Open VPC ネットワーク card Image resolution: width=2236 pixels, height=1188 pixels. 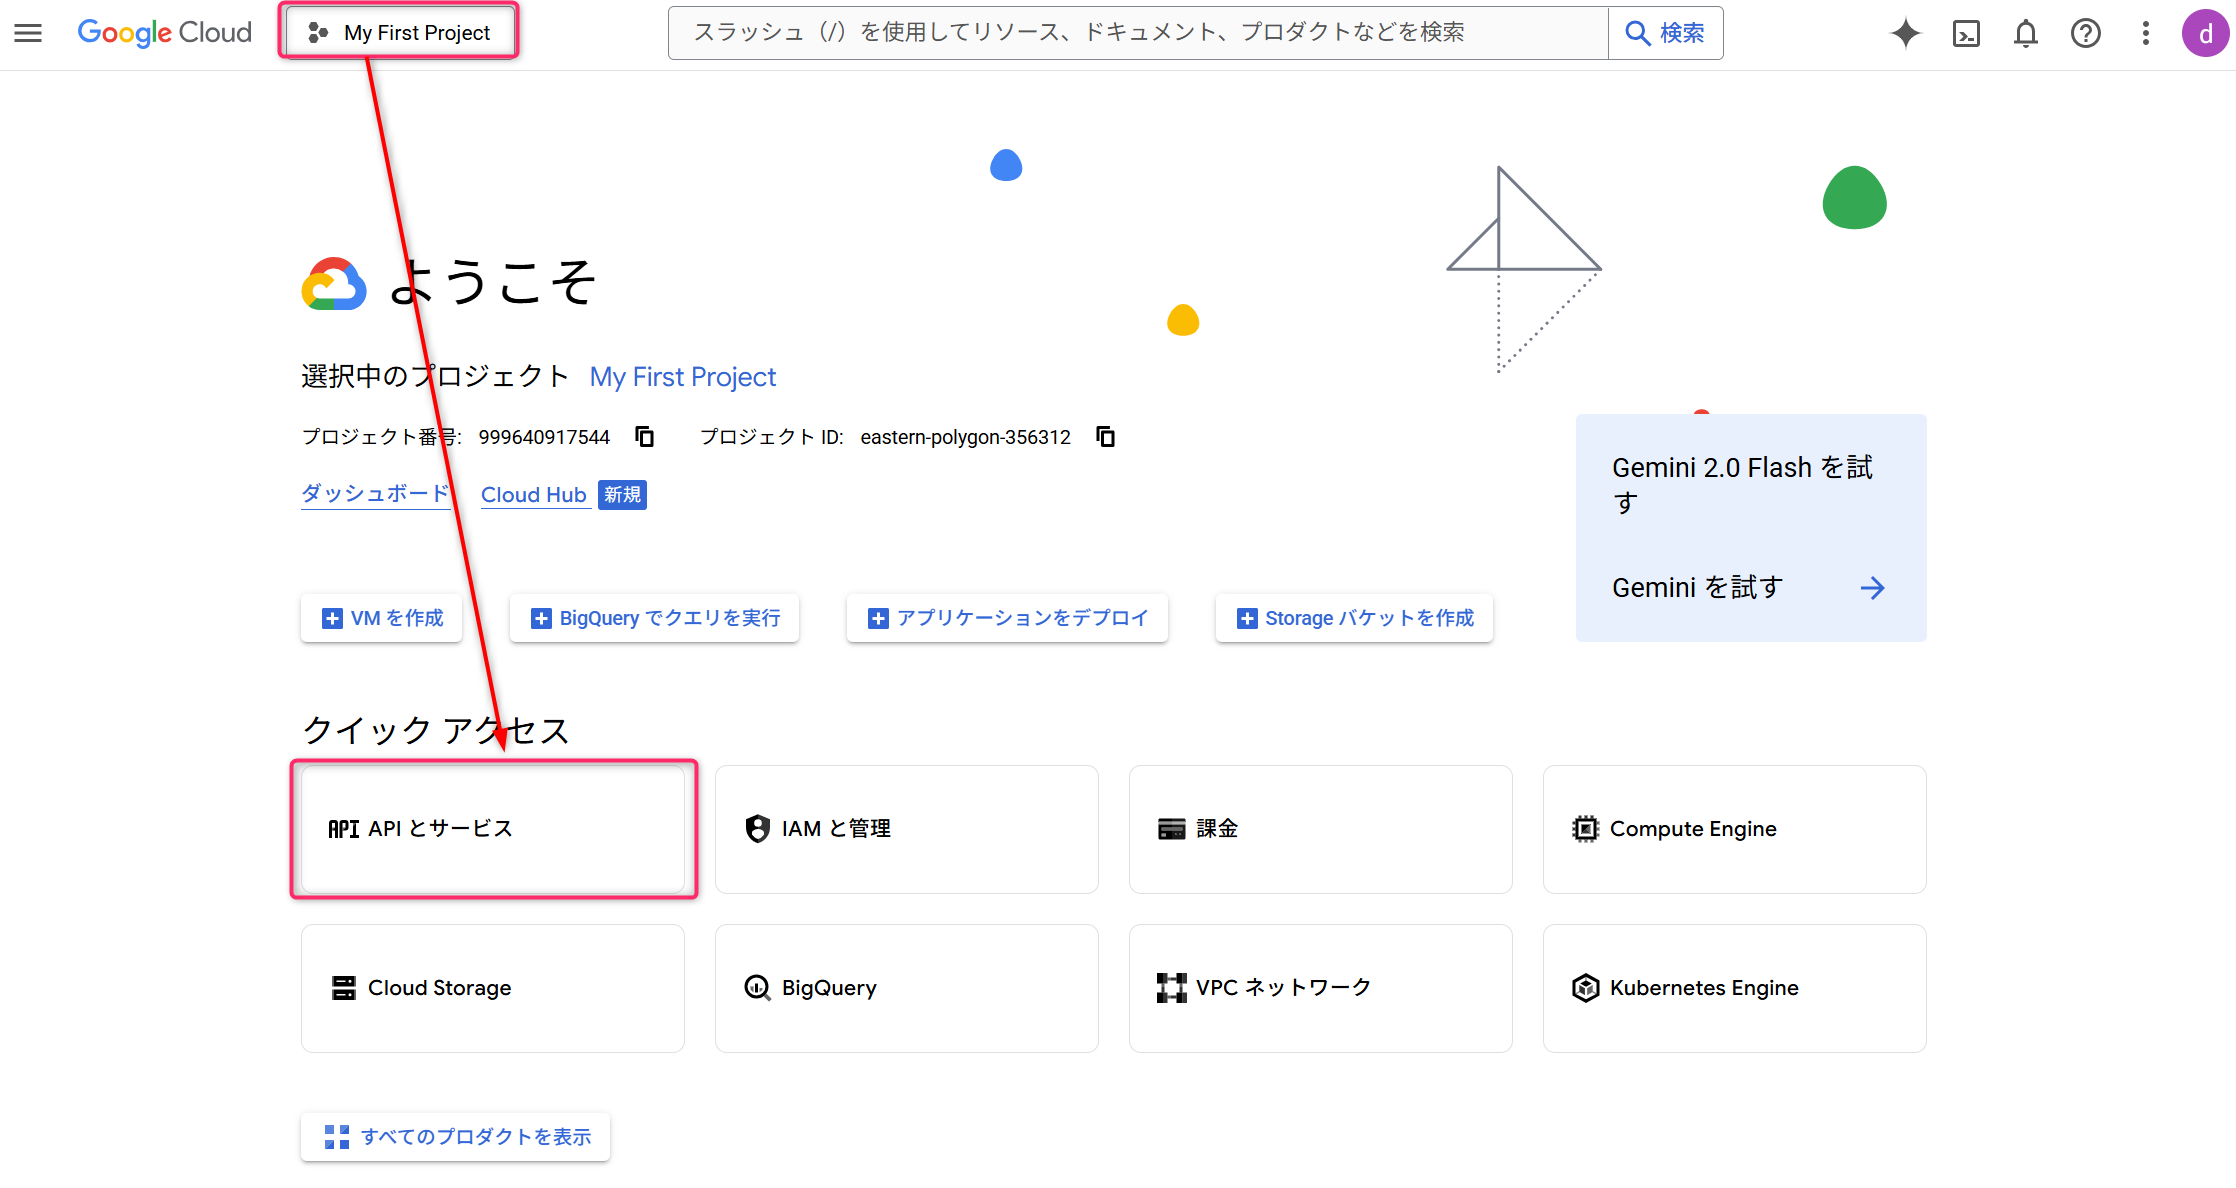[1321, 988]
